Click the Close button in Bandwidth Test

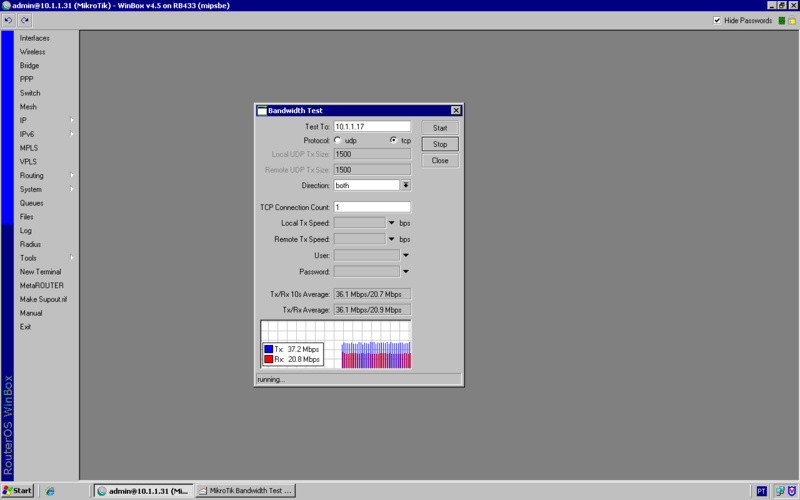pyautogui.click(x=440, y=161)
